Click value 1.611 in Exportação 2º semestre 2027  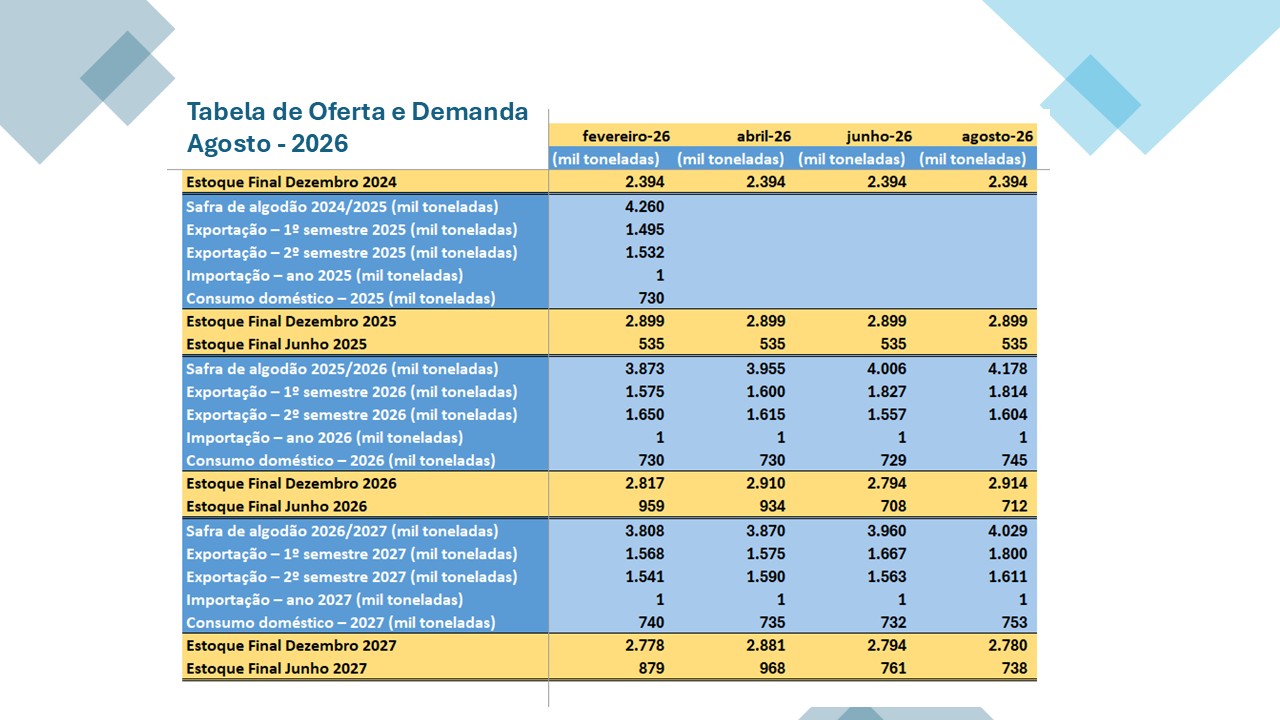[x=1008, y=577]
